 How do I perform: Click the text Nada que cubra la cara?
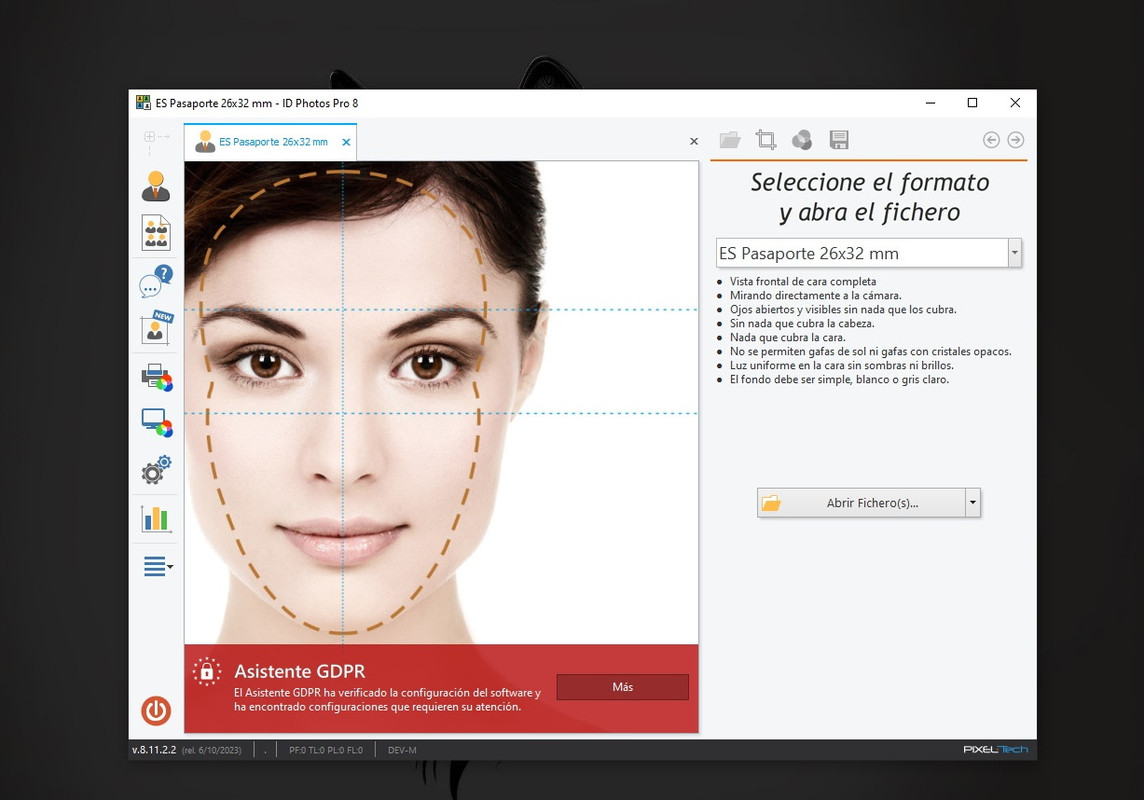pyautogui.click(x=787, y=337)
